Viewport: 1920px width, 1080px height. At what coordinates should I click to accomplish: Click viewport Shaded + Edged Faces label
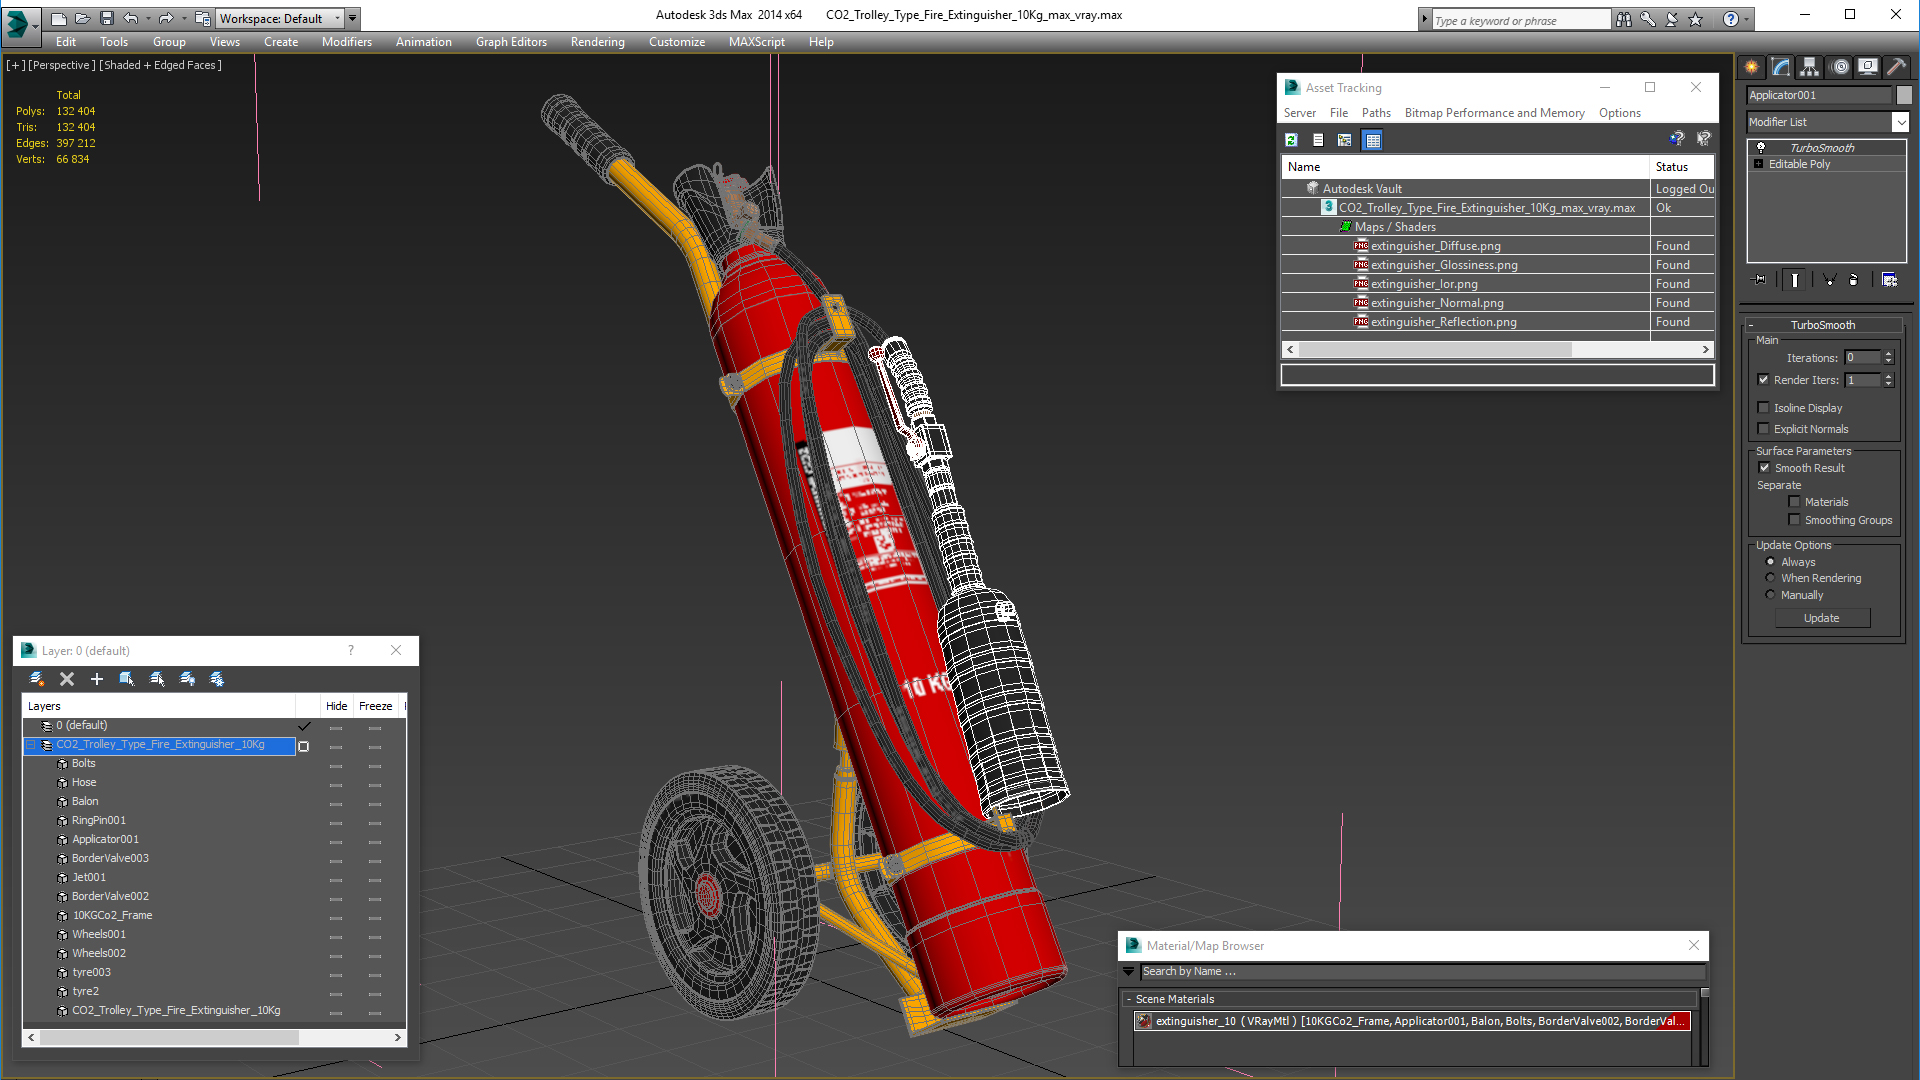tap(161, 65)
